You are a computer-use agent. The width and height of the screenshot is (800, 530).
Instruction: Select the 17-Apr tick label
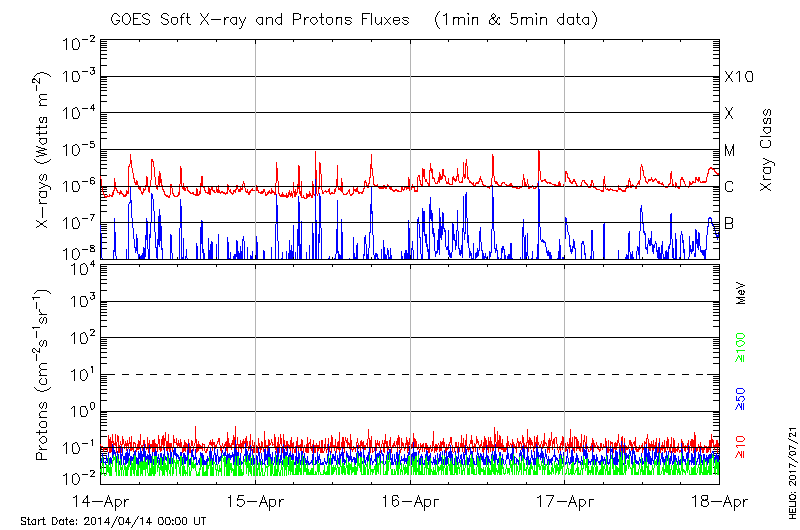pyautogui.click(x=565, y=501)
